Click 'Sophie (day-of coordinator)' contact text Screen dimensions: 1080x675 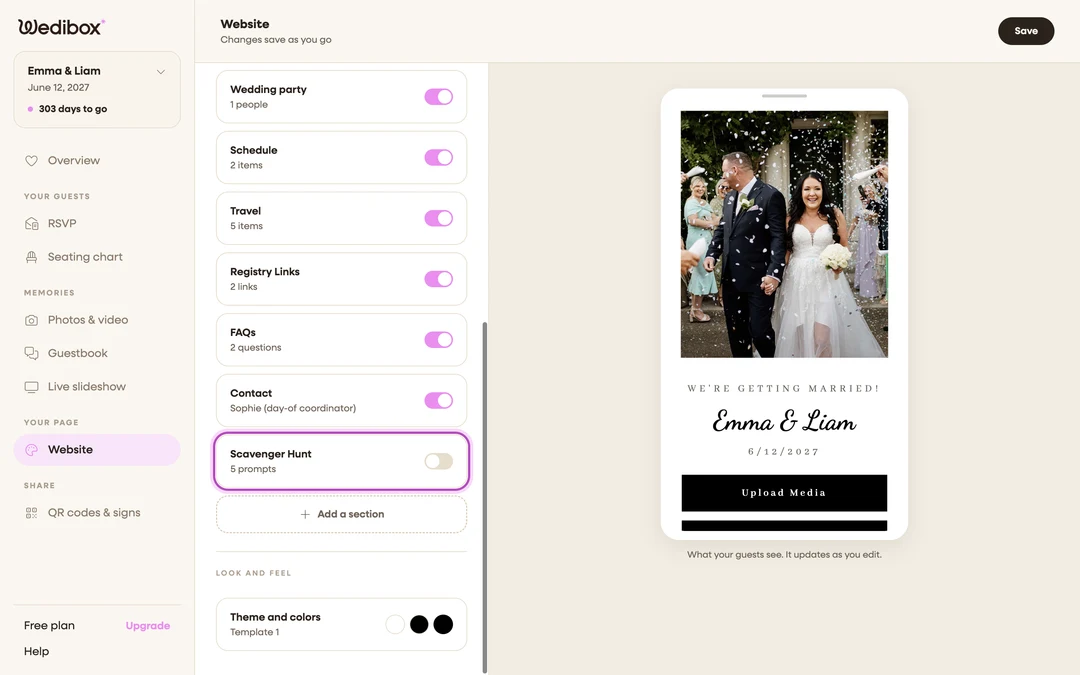pyautogui.click(x=293, y=408)
